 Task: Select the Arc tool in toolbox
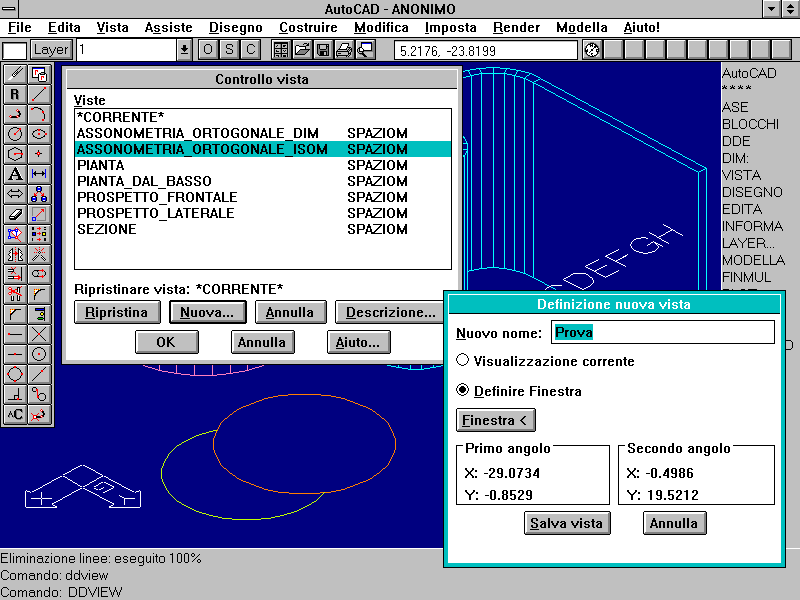[39, 114]
